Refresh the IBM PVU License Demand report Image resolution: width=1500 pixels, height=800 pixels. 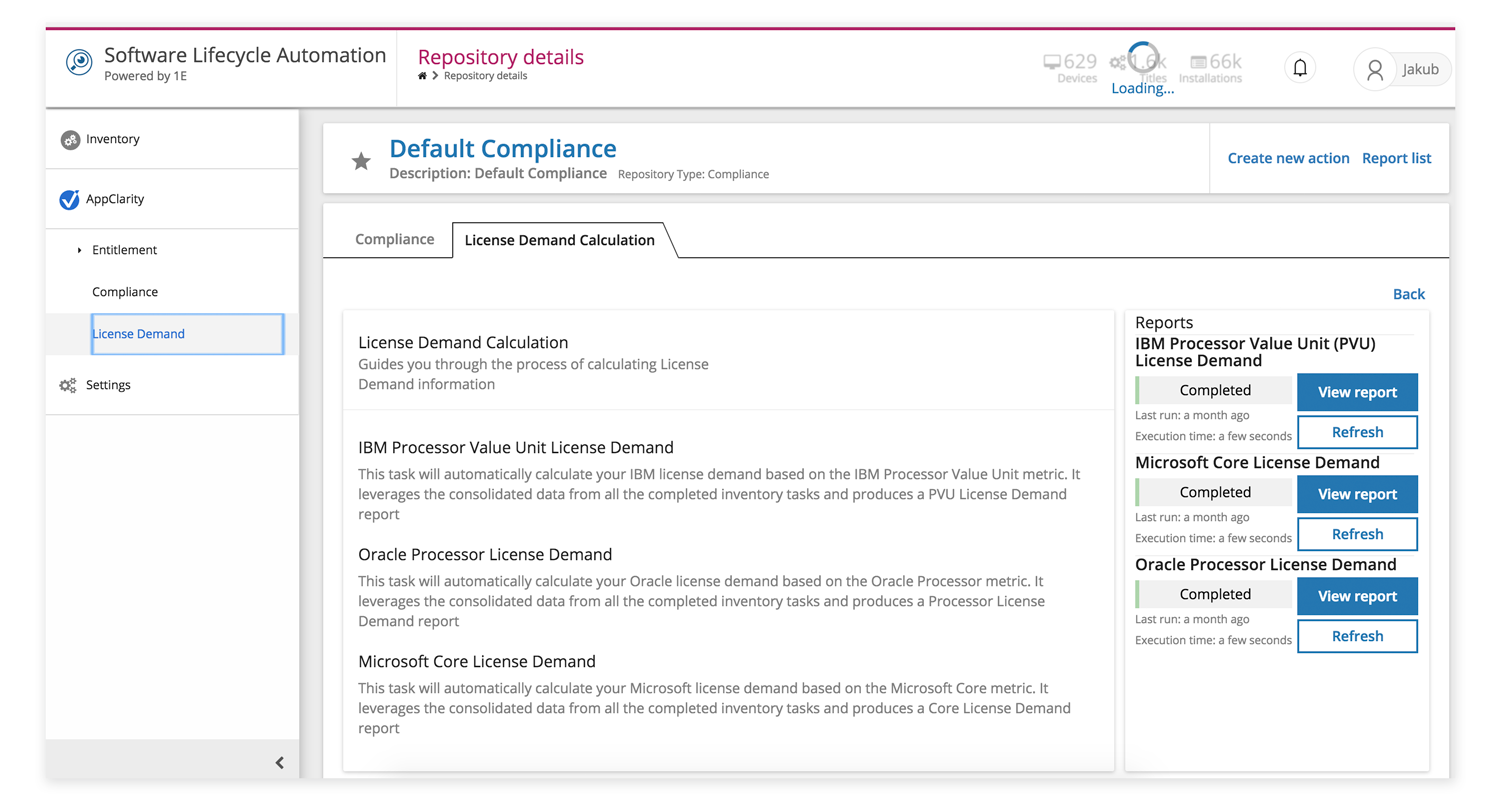[x=1357, y=432]
